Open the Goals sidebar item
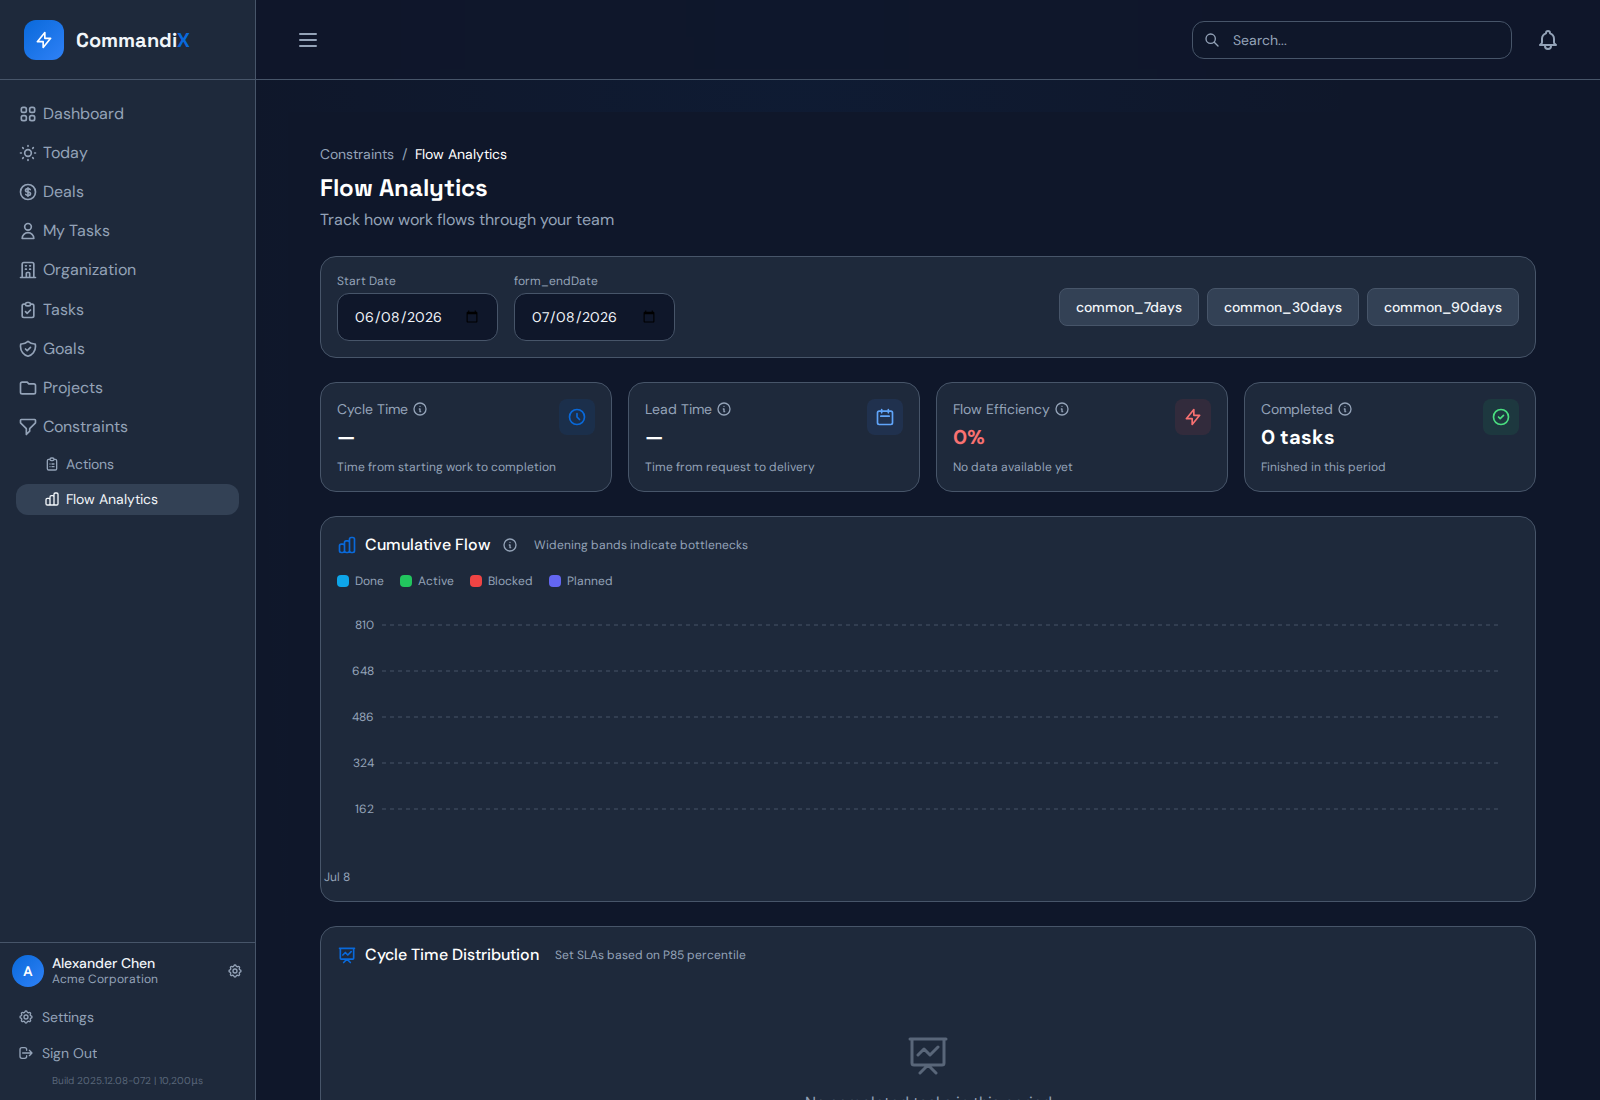 127,349
